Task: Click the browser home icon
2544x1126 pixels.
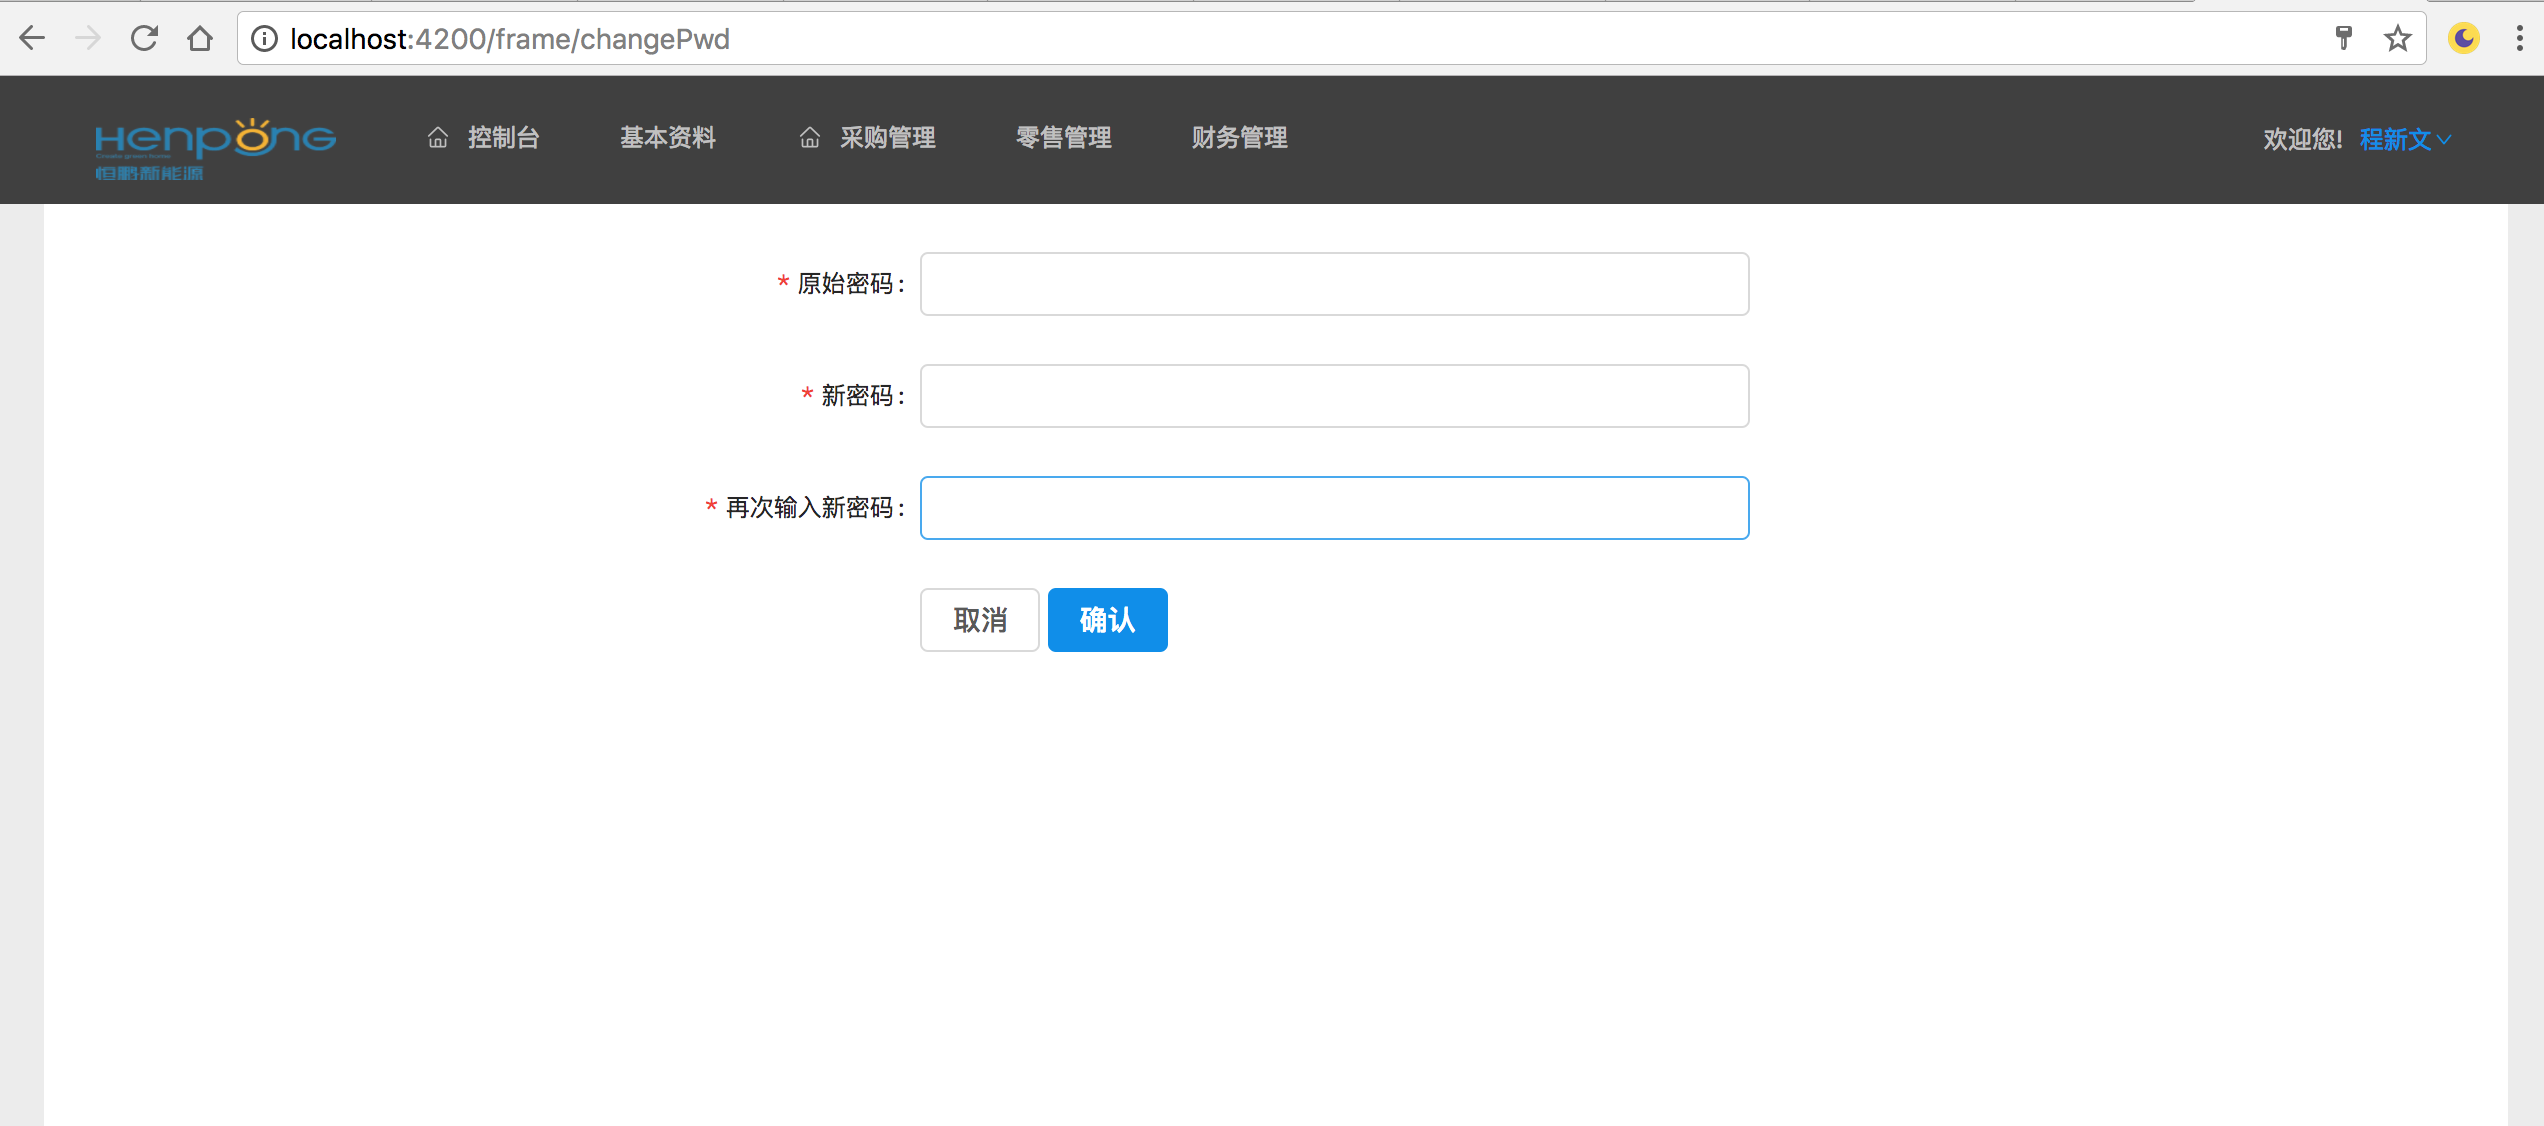Action: [x=200, y=39]
